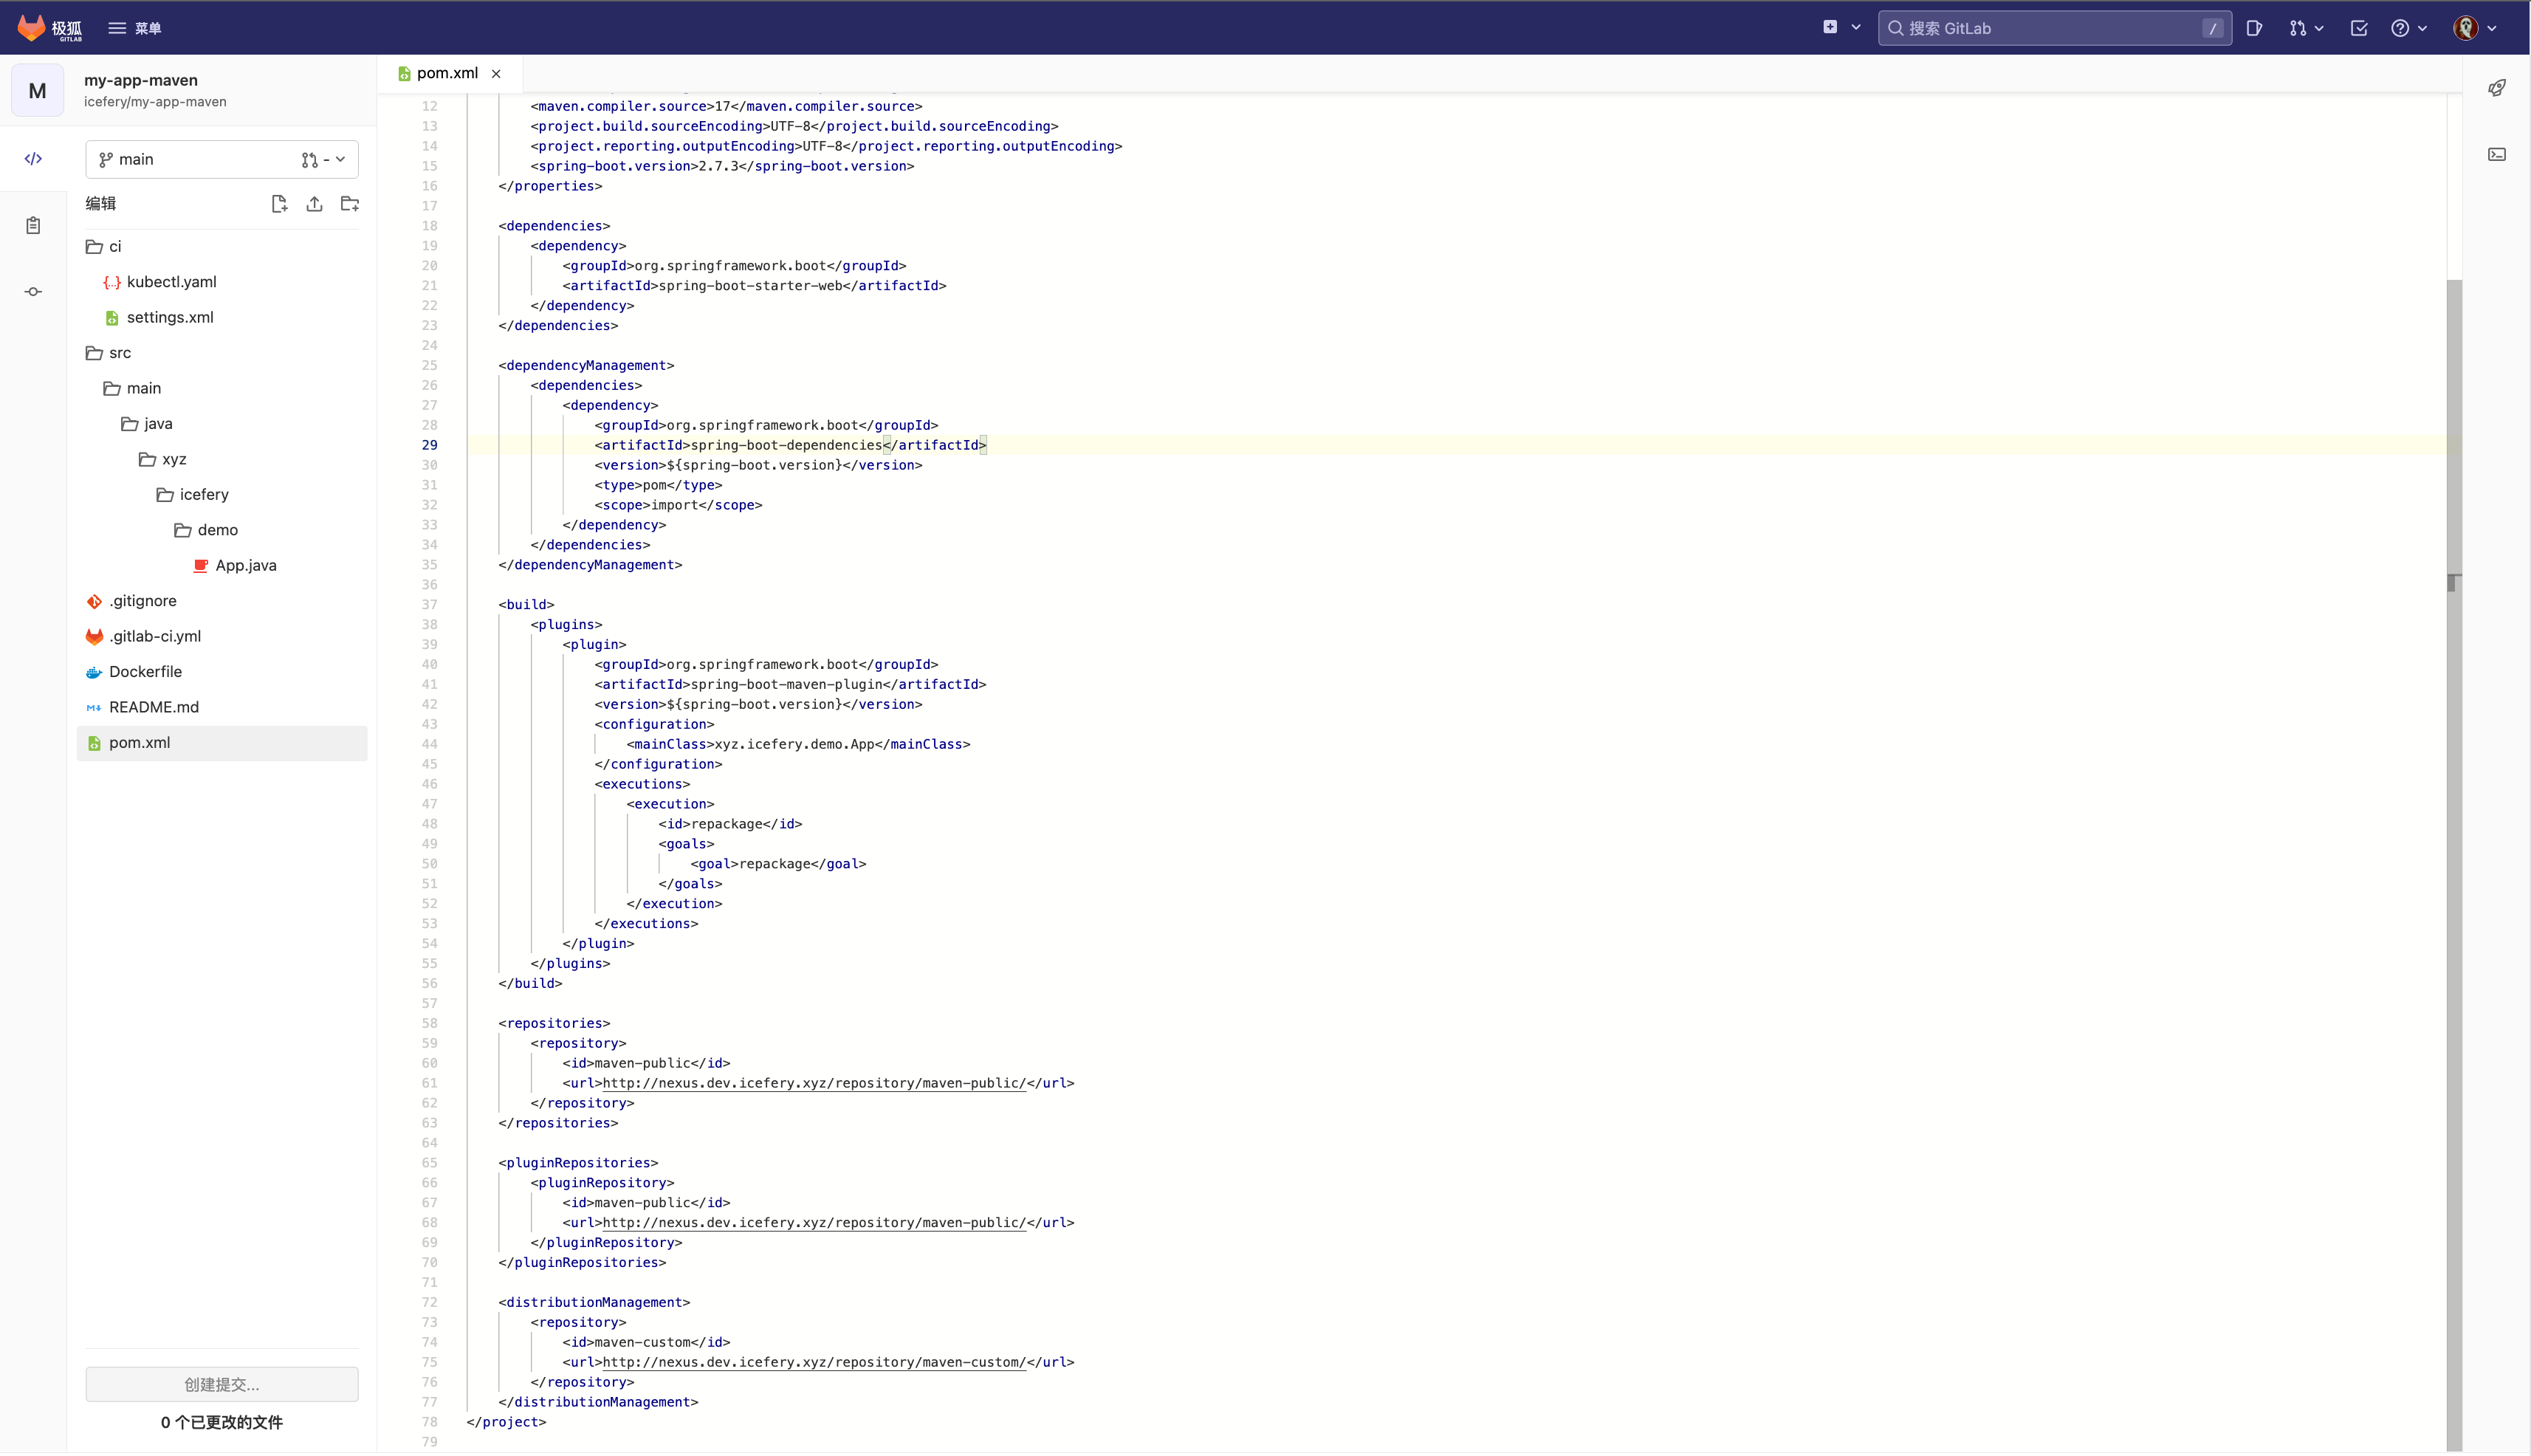
Task: Create a new directory with the folder-plus icon
Action: point(349,203)
